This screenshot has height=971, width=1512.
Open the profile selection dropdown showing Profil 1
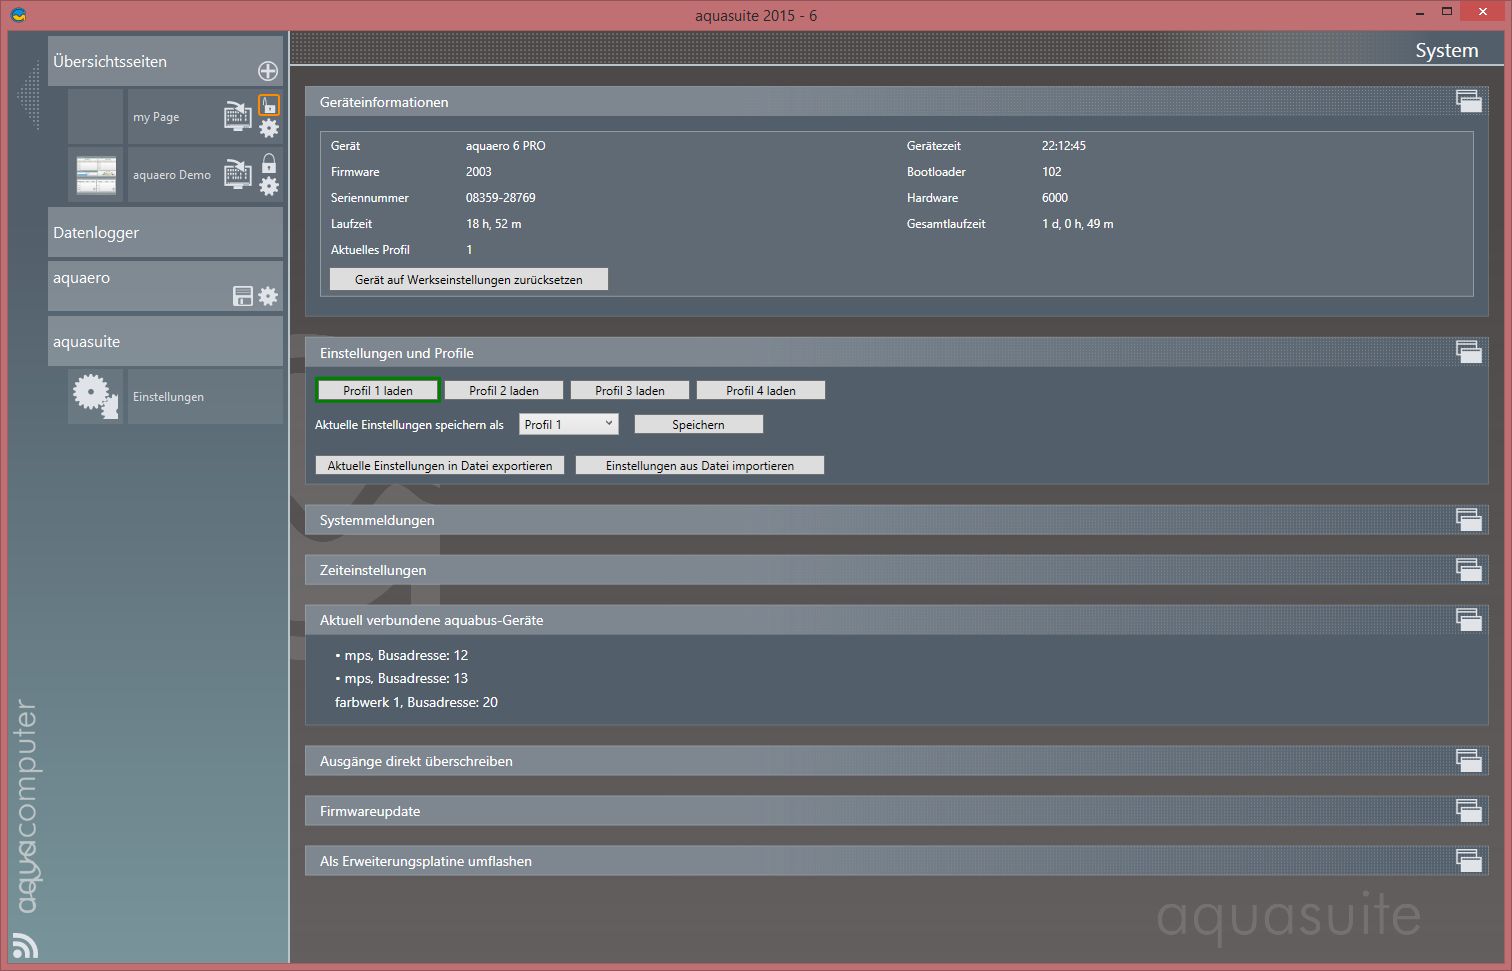pyautogui.click(x=568, y=424)
